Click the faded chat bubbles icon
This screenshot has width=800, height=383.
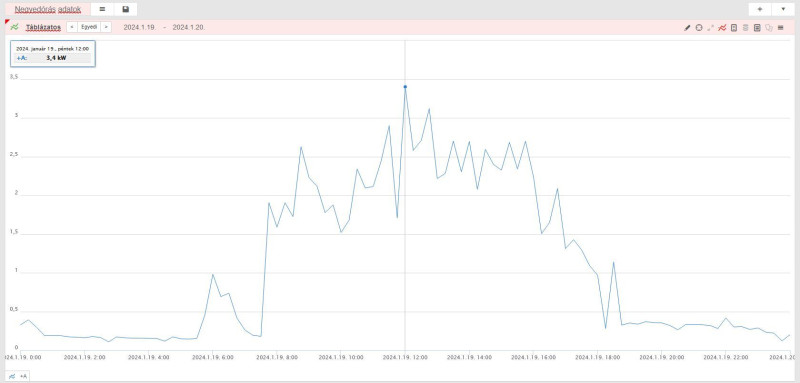point(769,28)
